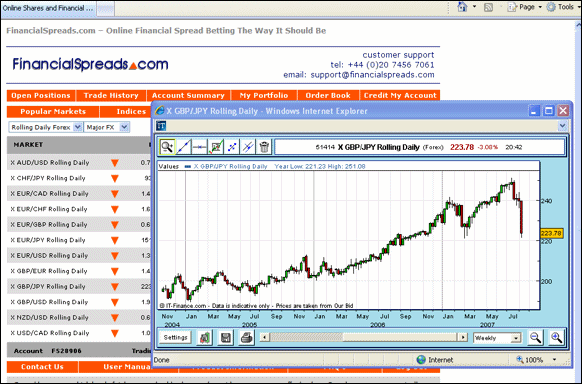The height and width of the screenshot is (384, 582).
Task: Expand chevron at right of chart window toolbar
Action: pos(562,126)
